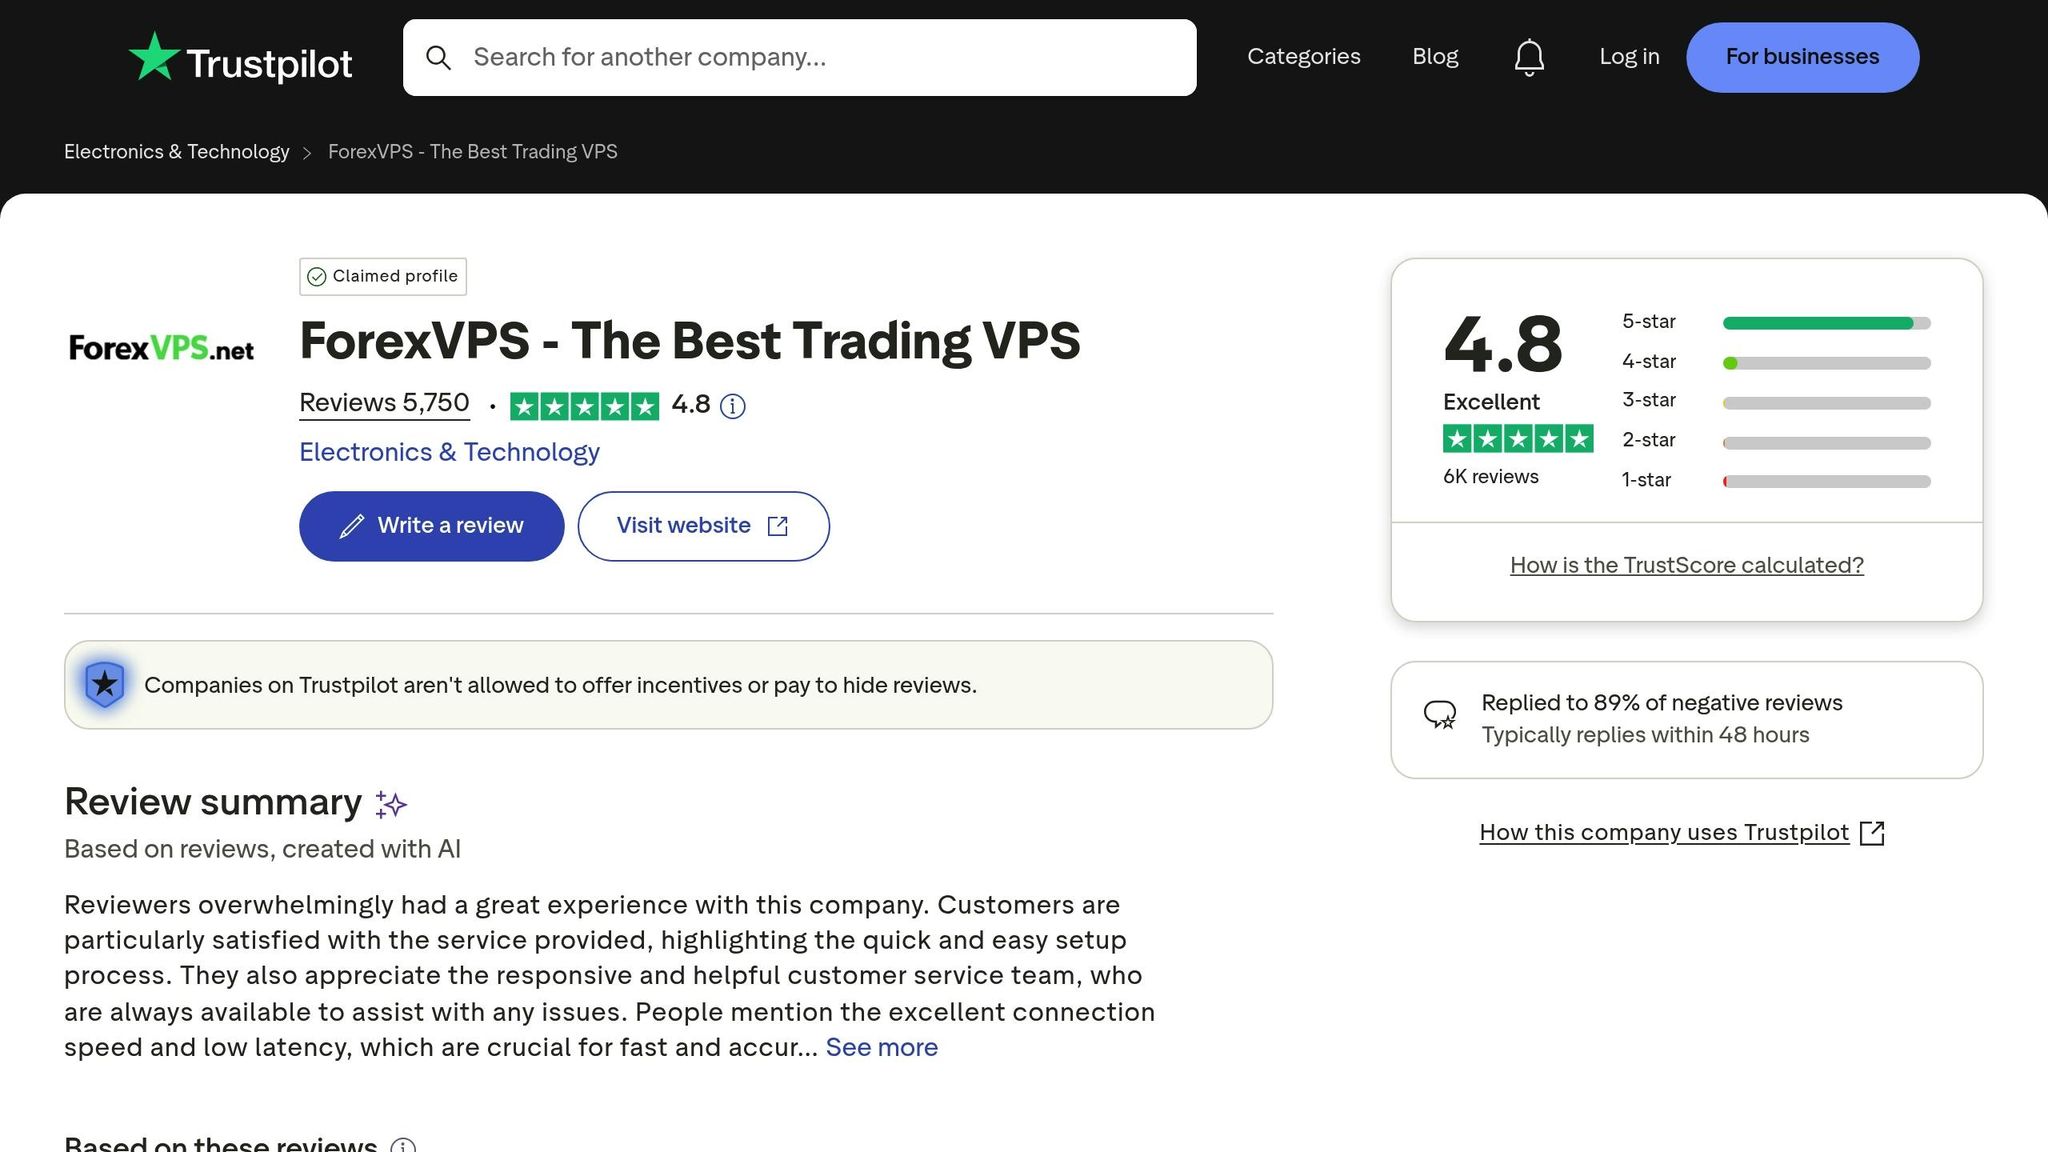Image resolution: width=2048 pixels, height=1152 pixels.
Task: Click the info icon beside the 4.8 rating
Action: click(x=733, y=406)
